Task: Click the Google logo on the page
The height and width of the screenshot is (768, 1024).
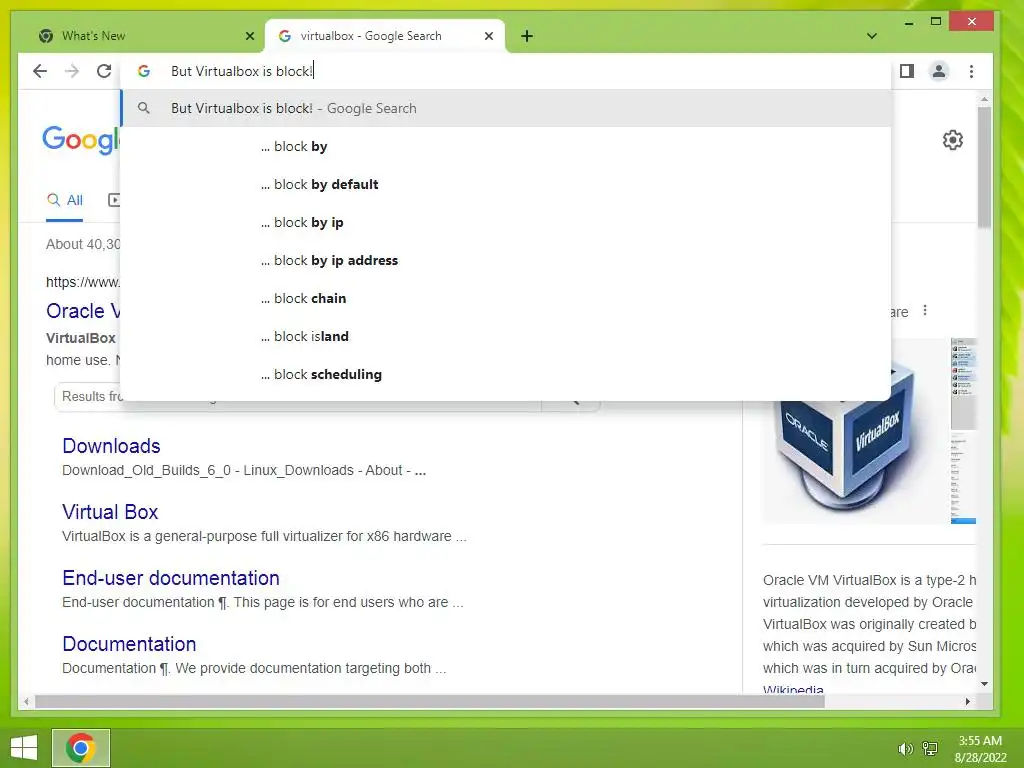Action: 81,140
